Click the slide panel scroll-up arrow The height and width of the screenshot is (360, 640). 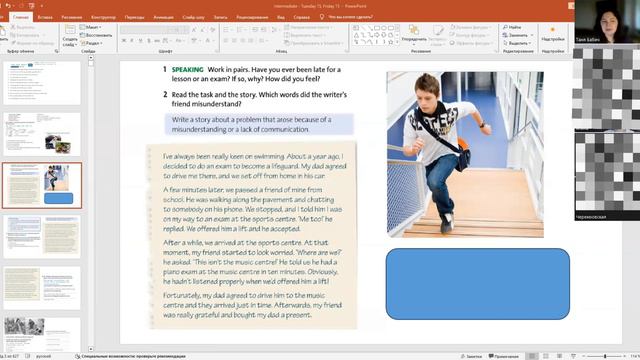[x=91, y=58]
